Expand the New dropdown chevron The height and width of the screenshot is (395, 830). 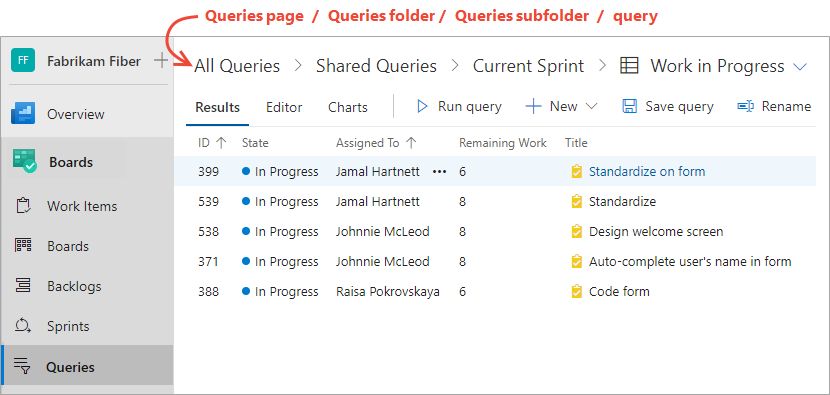coord(591,106)
